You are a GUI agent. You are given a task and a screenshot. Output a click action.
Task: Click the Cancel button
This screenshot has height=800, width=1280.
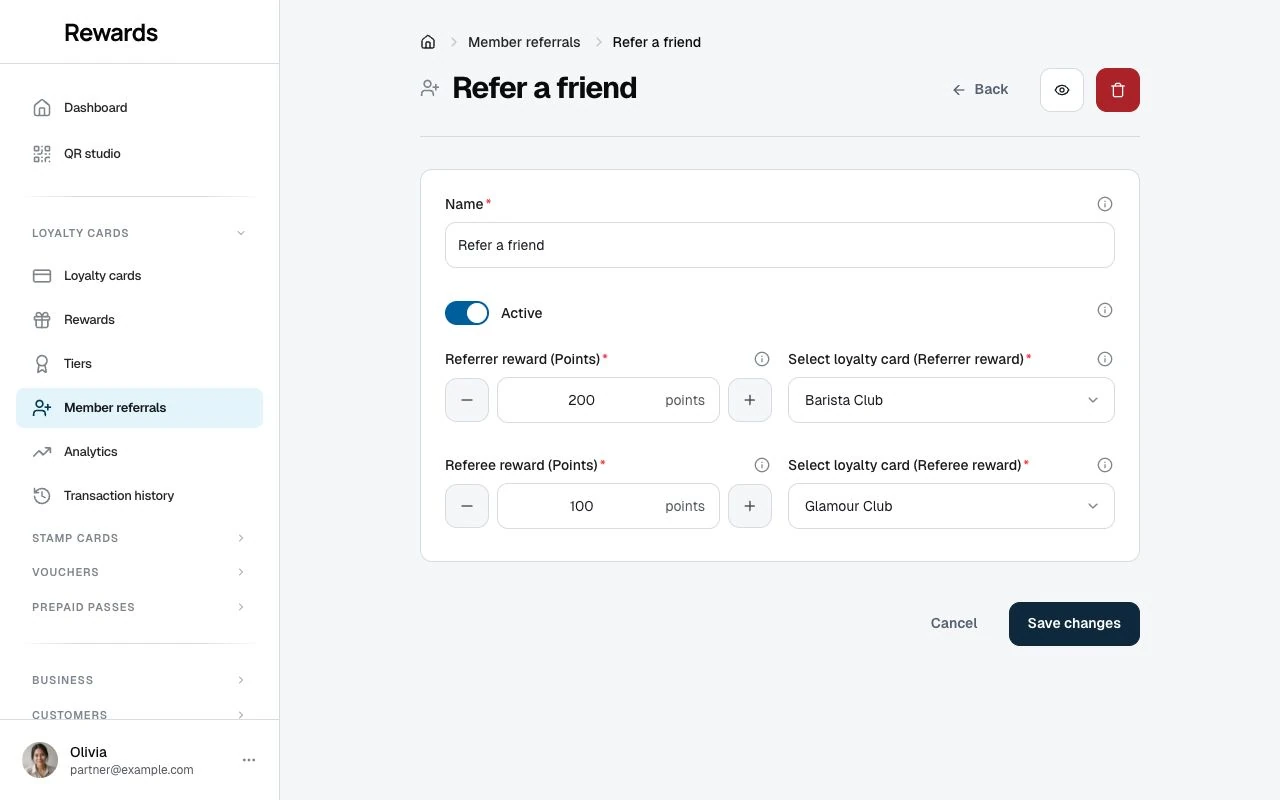[x=954, y=624]
